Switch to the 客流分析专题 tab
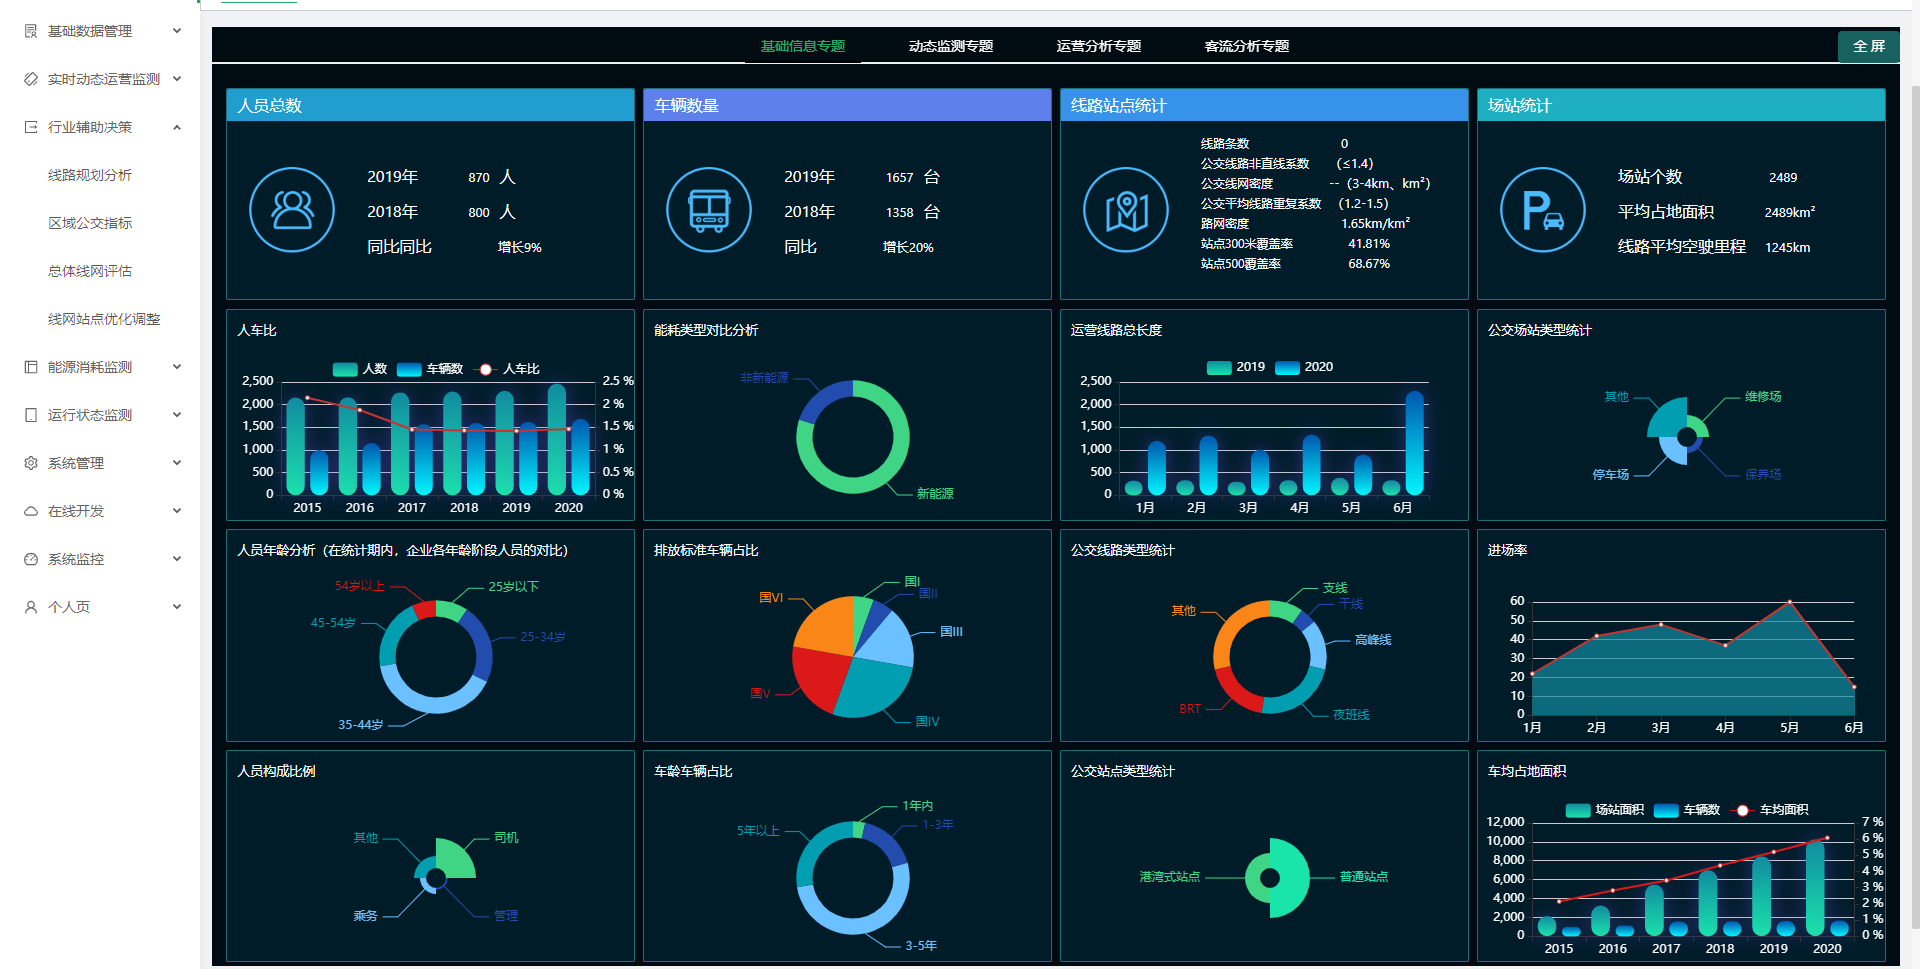The width and height of the screenshot is (1920, 969). (x=1247, y=46)
